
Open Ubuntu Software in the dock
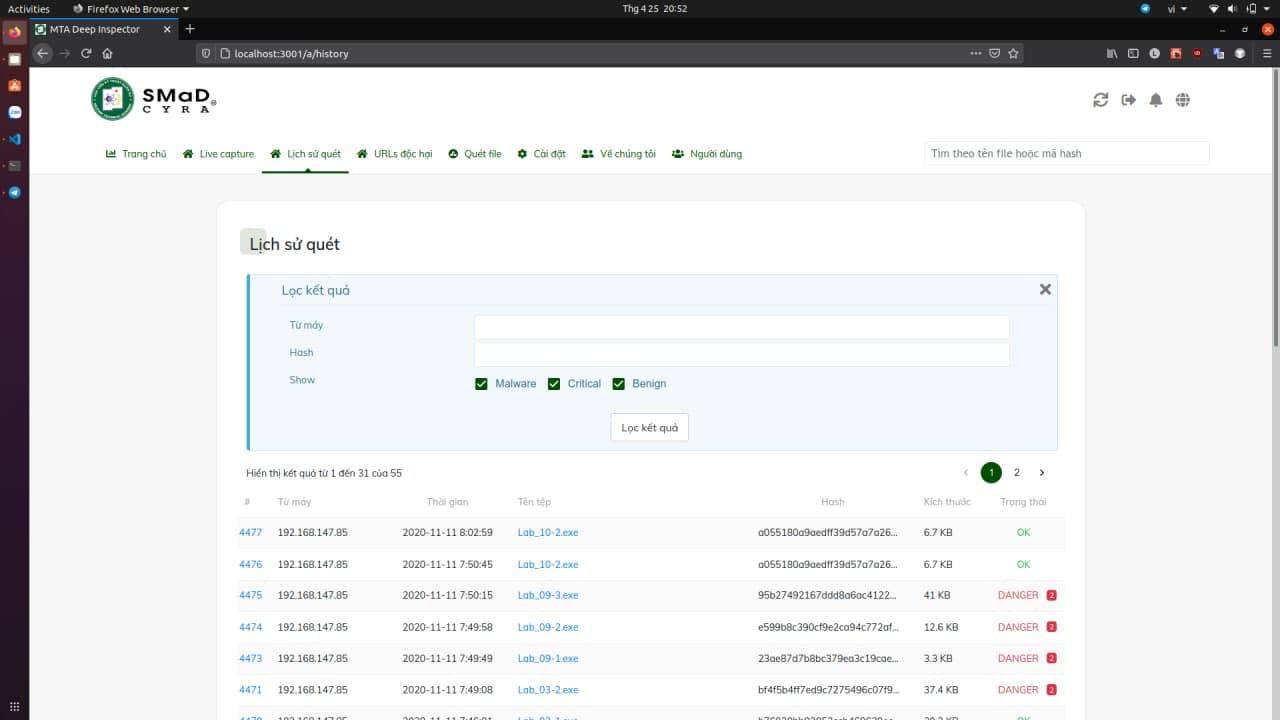[14, 86]
